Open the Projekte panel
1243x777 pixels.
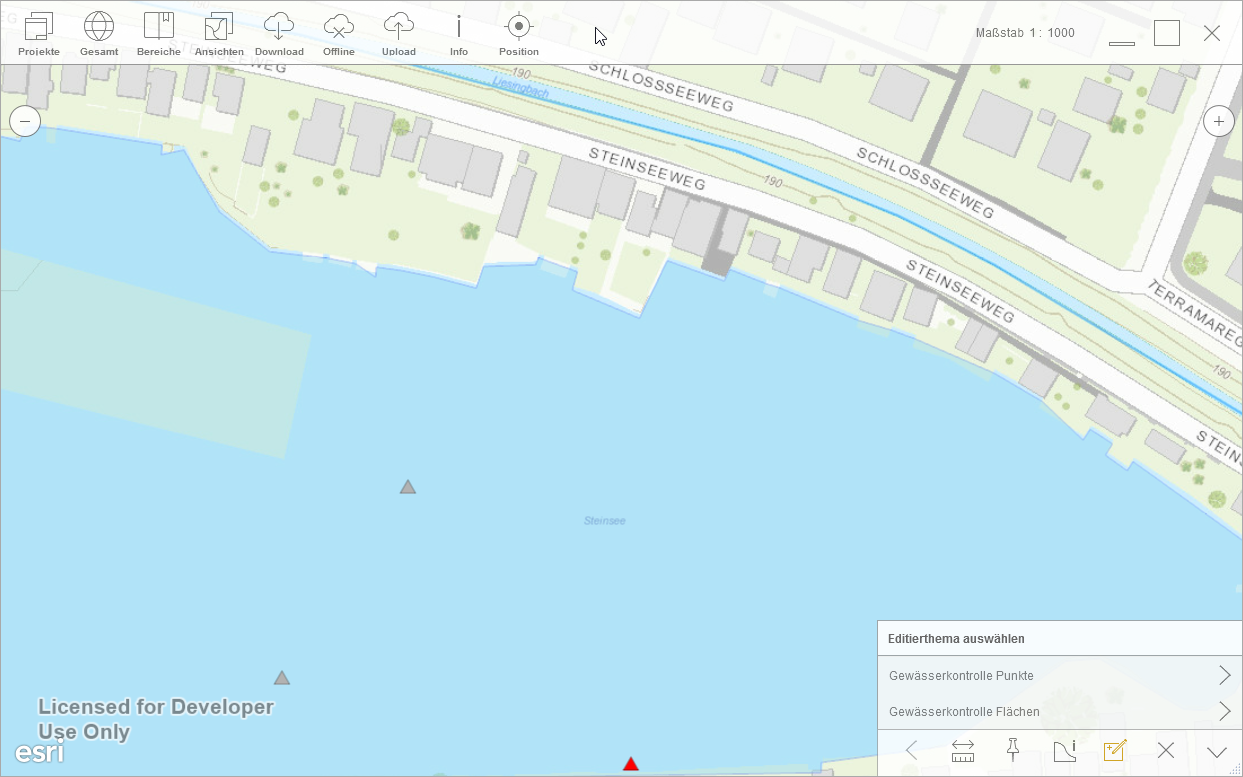39,34
